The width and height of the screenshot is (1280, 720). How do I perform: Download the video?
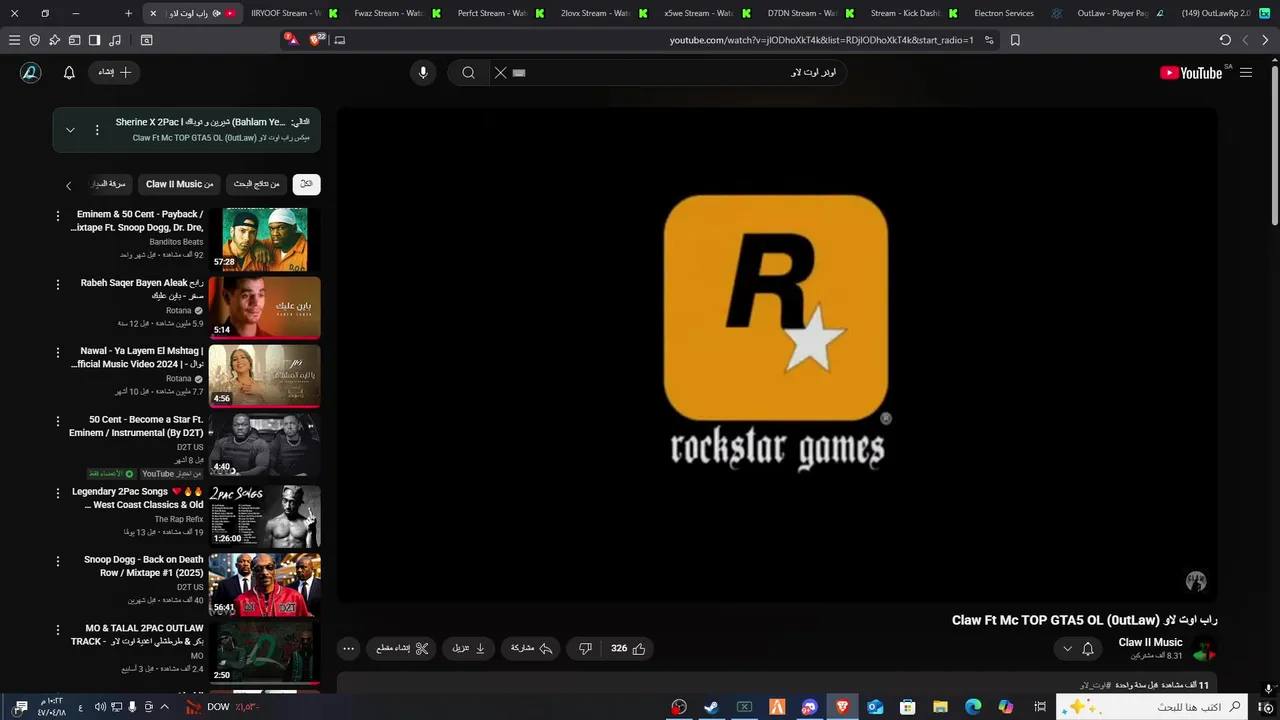[x=469, y=648]
